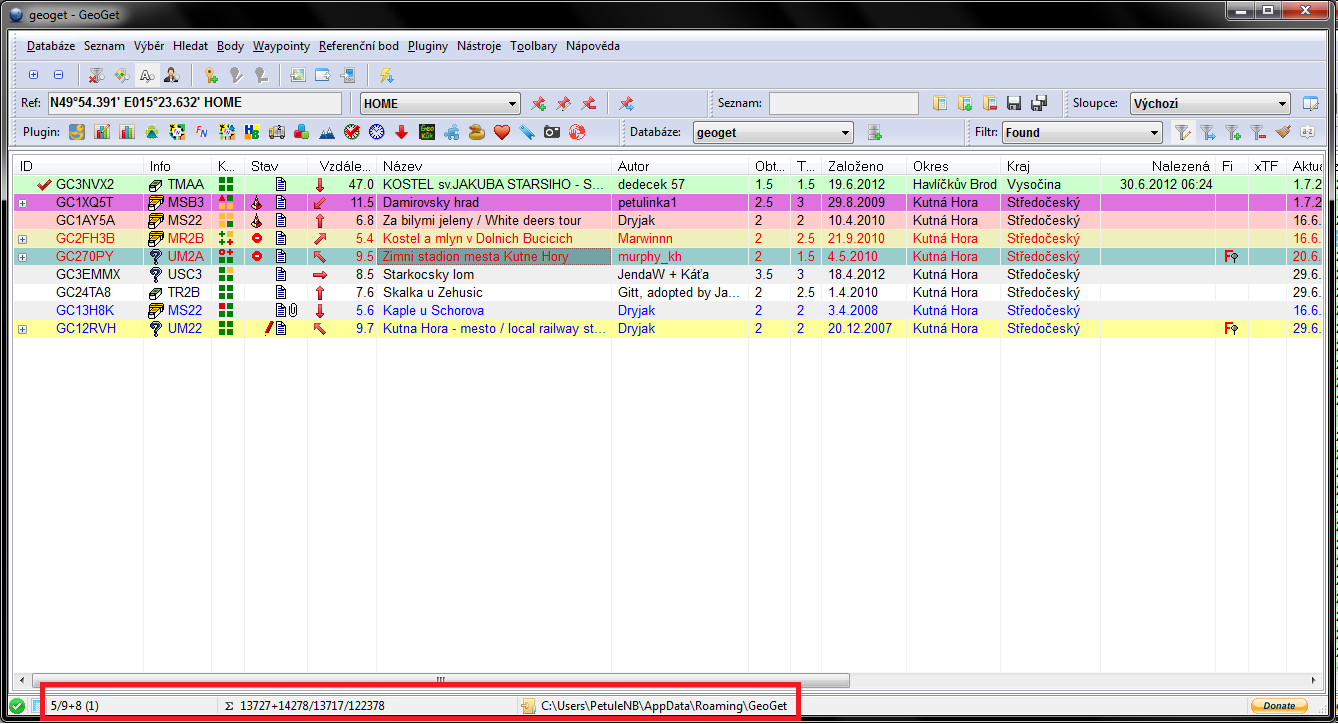Click the pin with green plus beside HOME
Screen dimensions: 1338x724
(x=538, y=103)
